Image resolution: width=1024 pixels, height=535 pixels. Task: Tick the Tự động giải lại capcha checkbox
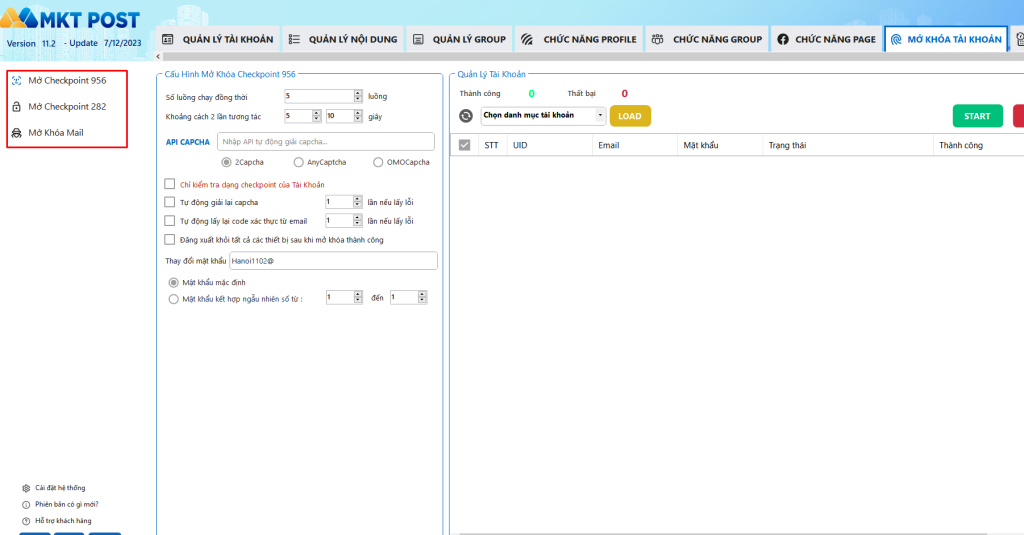pos(170,202)
